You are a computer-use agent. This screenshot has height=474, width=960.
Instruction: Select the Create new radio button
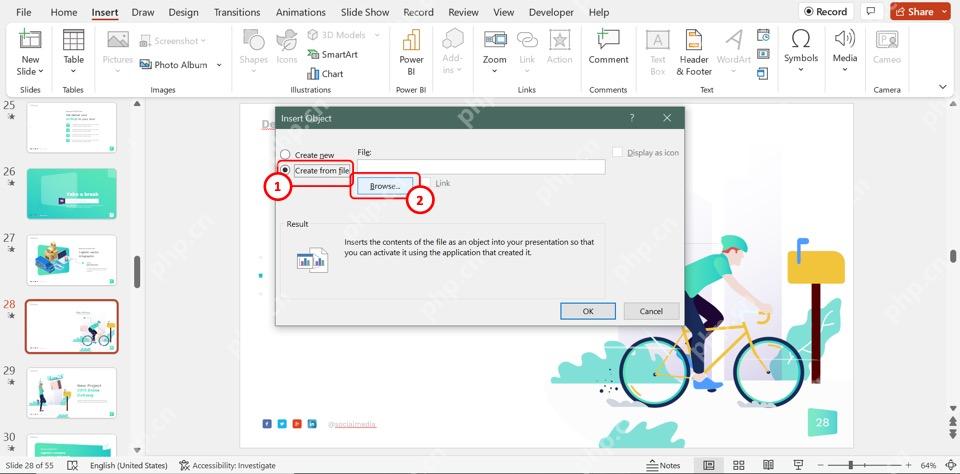[x=285, y=155]
